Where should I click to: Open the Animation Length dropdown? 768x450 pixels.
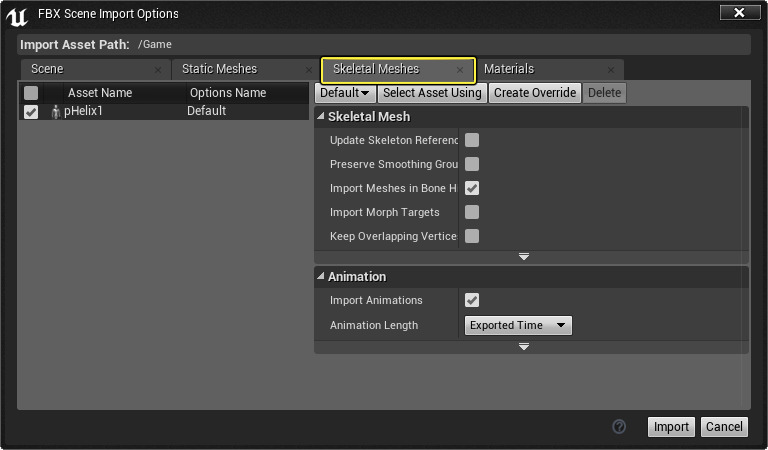tap(518, 325)
